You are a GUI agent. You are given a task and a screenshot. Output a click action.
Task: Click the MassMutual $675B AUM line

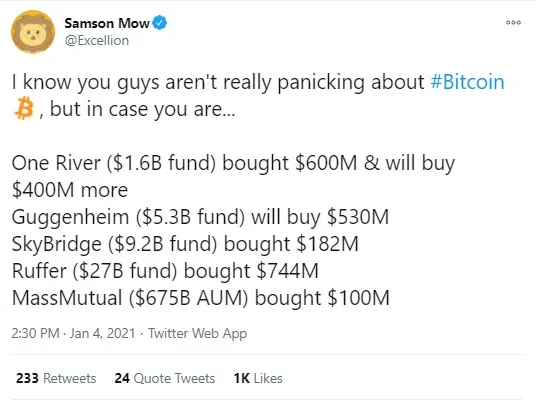201,298
